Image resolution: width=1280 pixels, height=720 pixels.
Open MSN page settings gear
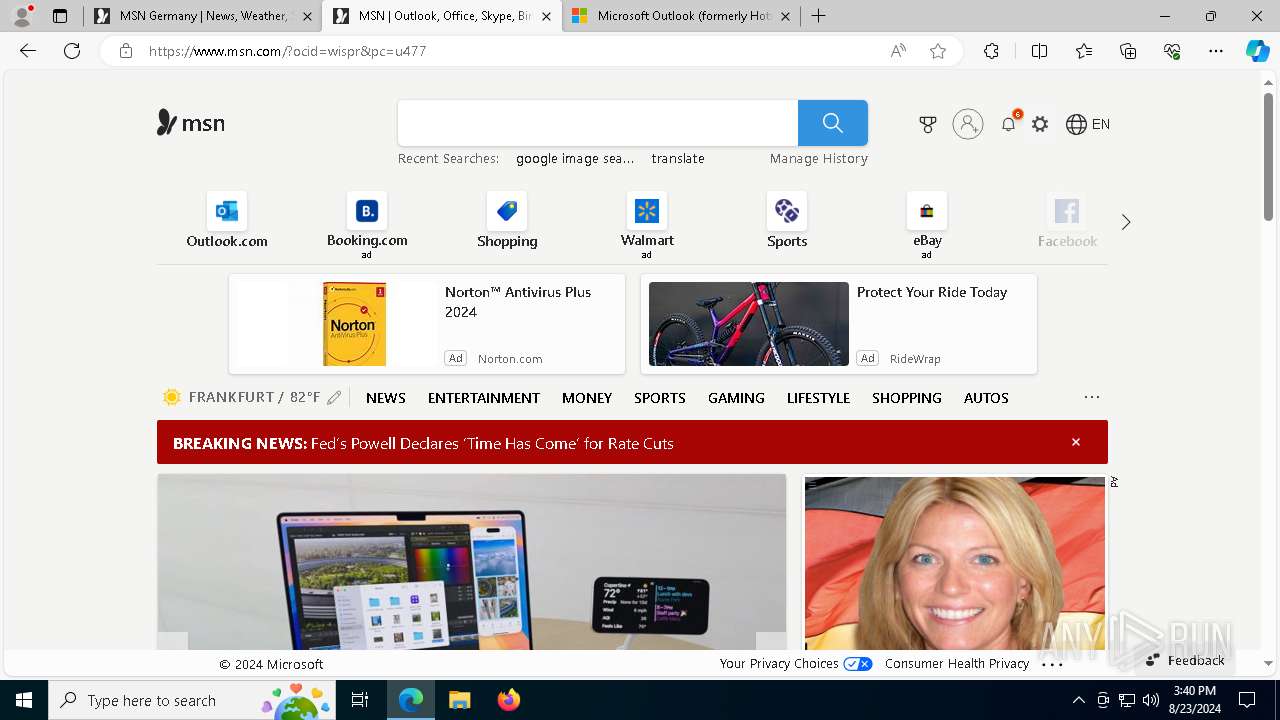pyautogui.click(x=1040, y=124)
